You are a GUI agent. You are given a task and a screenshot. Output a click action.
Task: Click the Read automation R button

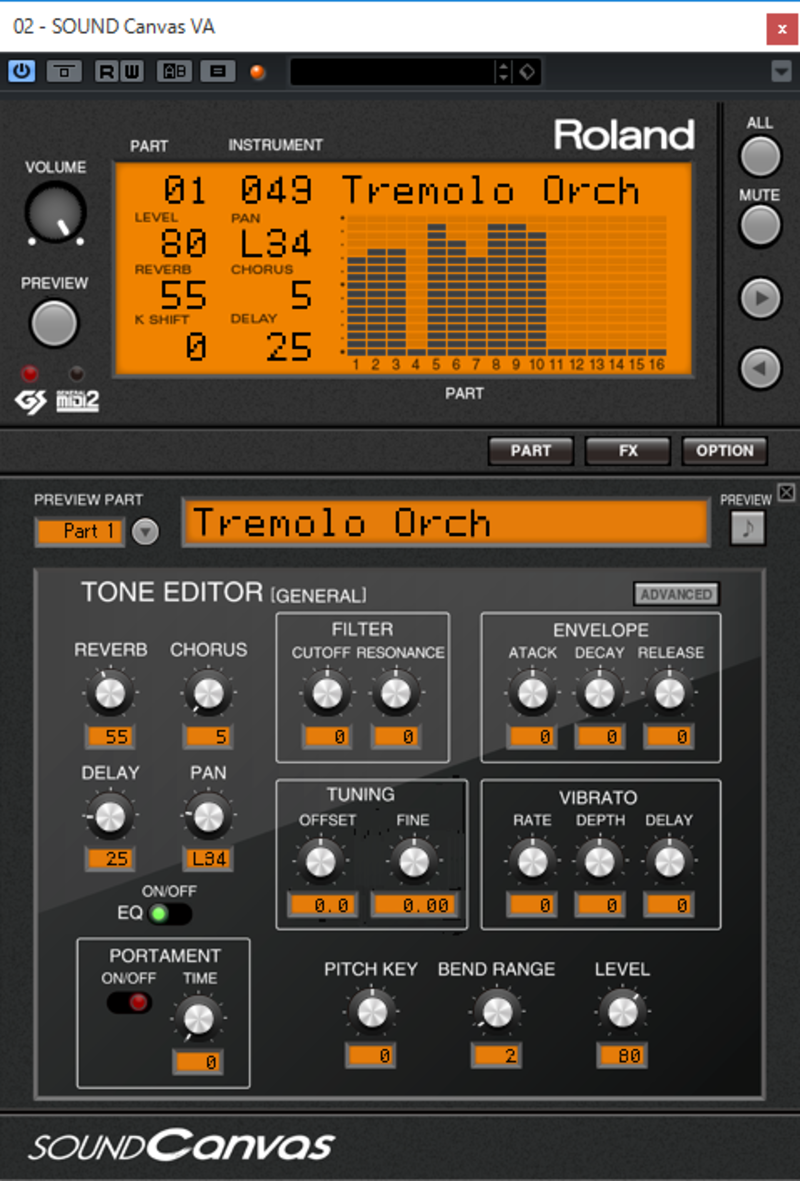click(107, 72)
